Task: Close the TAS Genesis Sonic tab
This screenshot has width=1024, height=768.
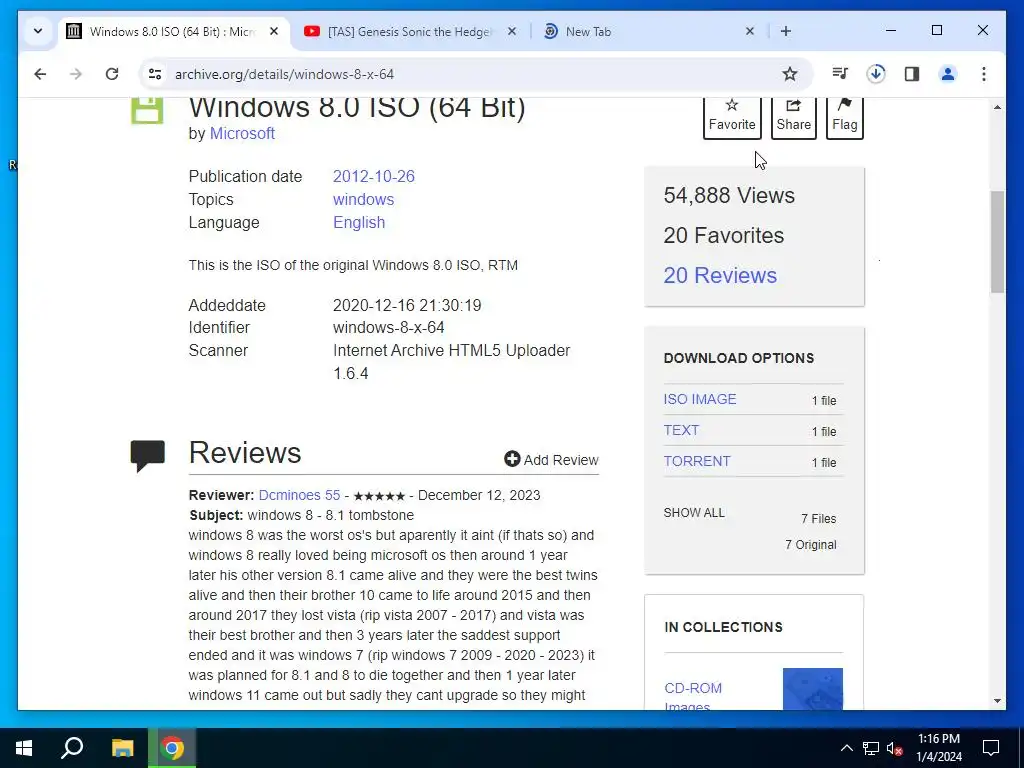Action: (x=512, y=31)
